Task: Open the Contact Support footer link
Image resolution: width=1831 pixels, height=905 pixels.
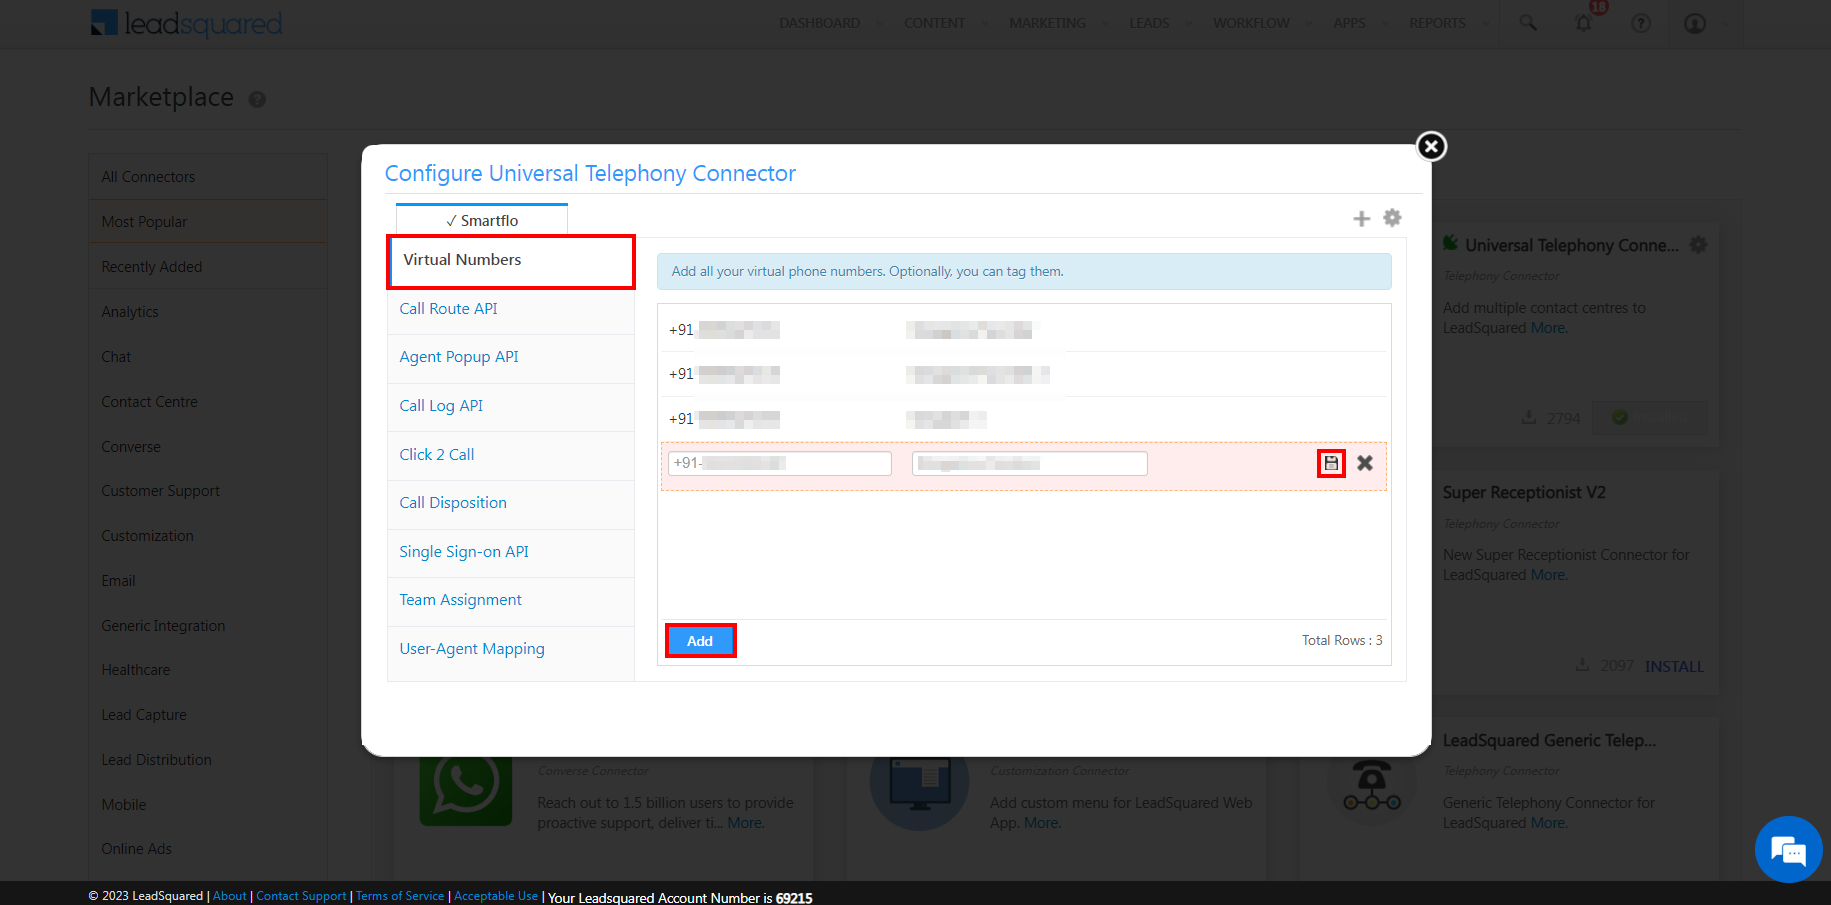Action: [x=301, y=896]
